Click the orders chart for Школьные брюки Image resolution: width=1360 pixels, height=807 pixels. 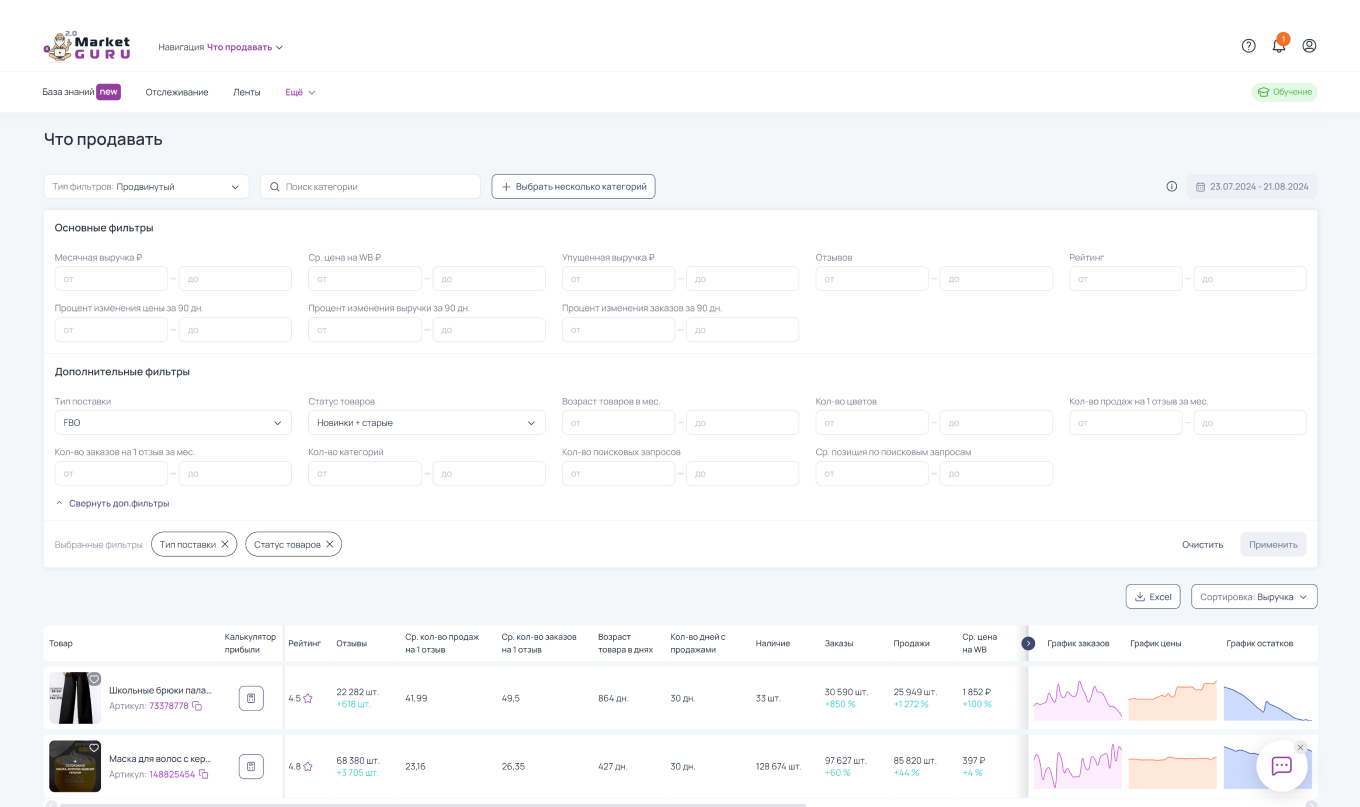1077,699
